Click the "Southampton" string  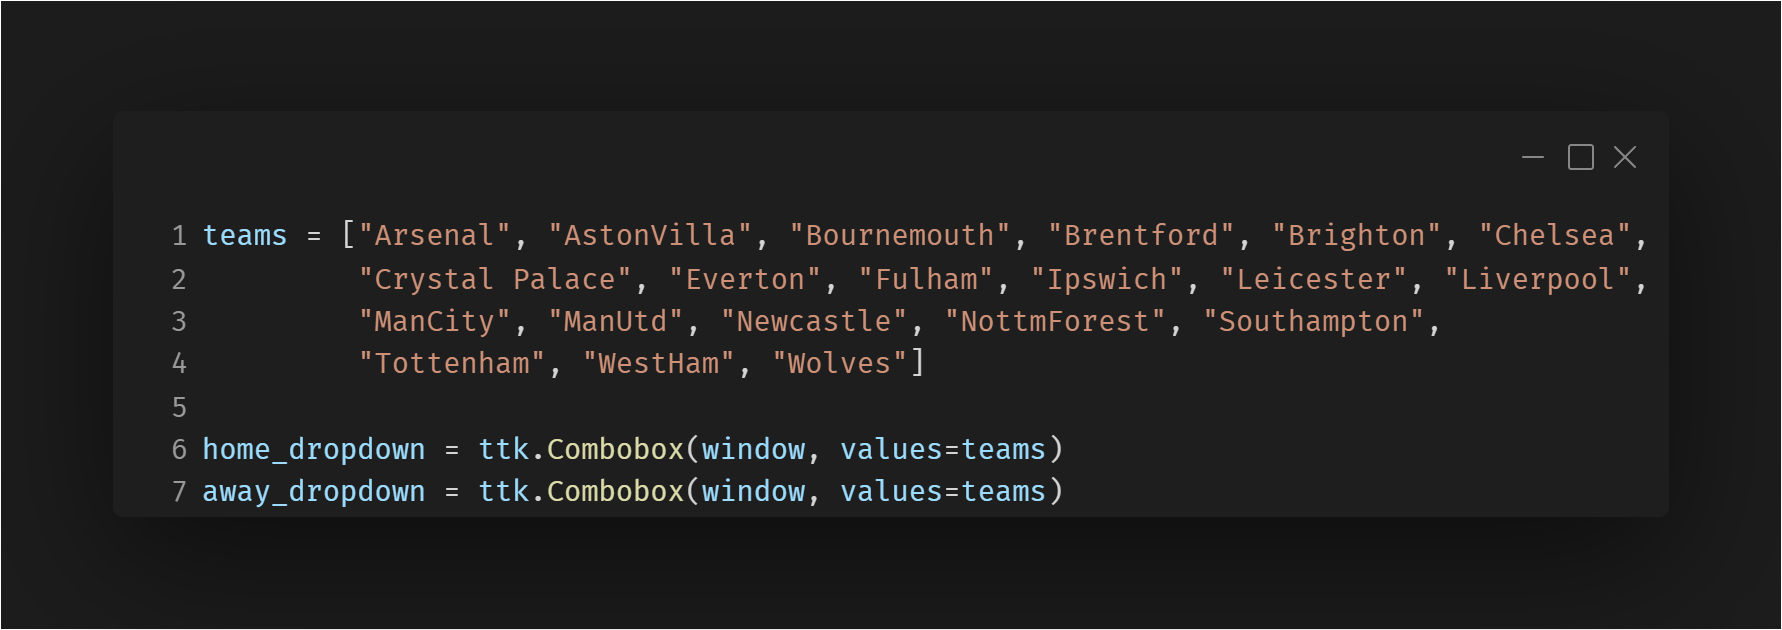[x=1313, y=322]
